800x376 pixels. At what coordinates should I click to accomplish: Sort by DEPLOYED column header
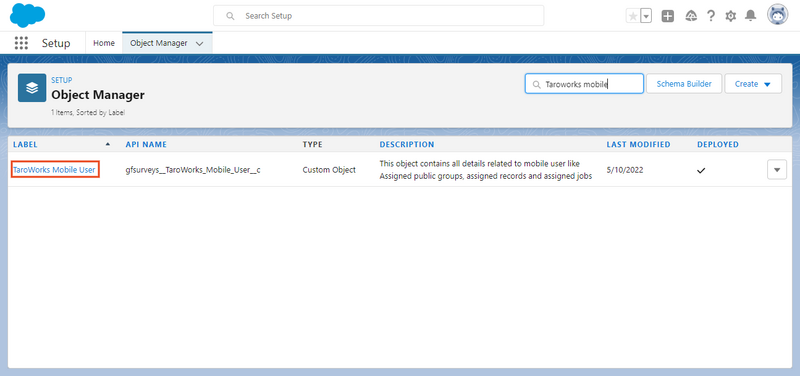718,144
